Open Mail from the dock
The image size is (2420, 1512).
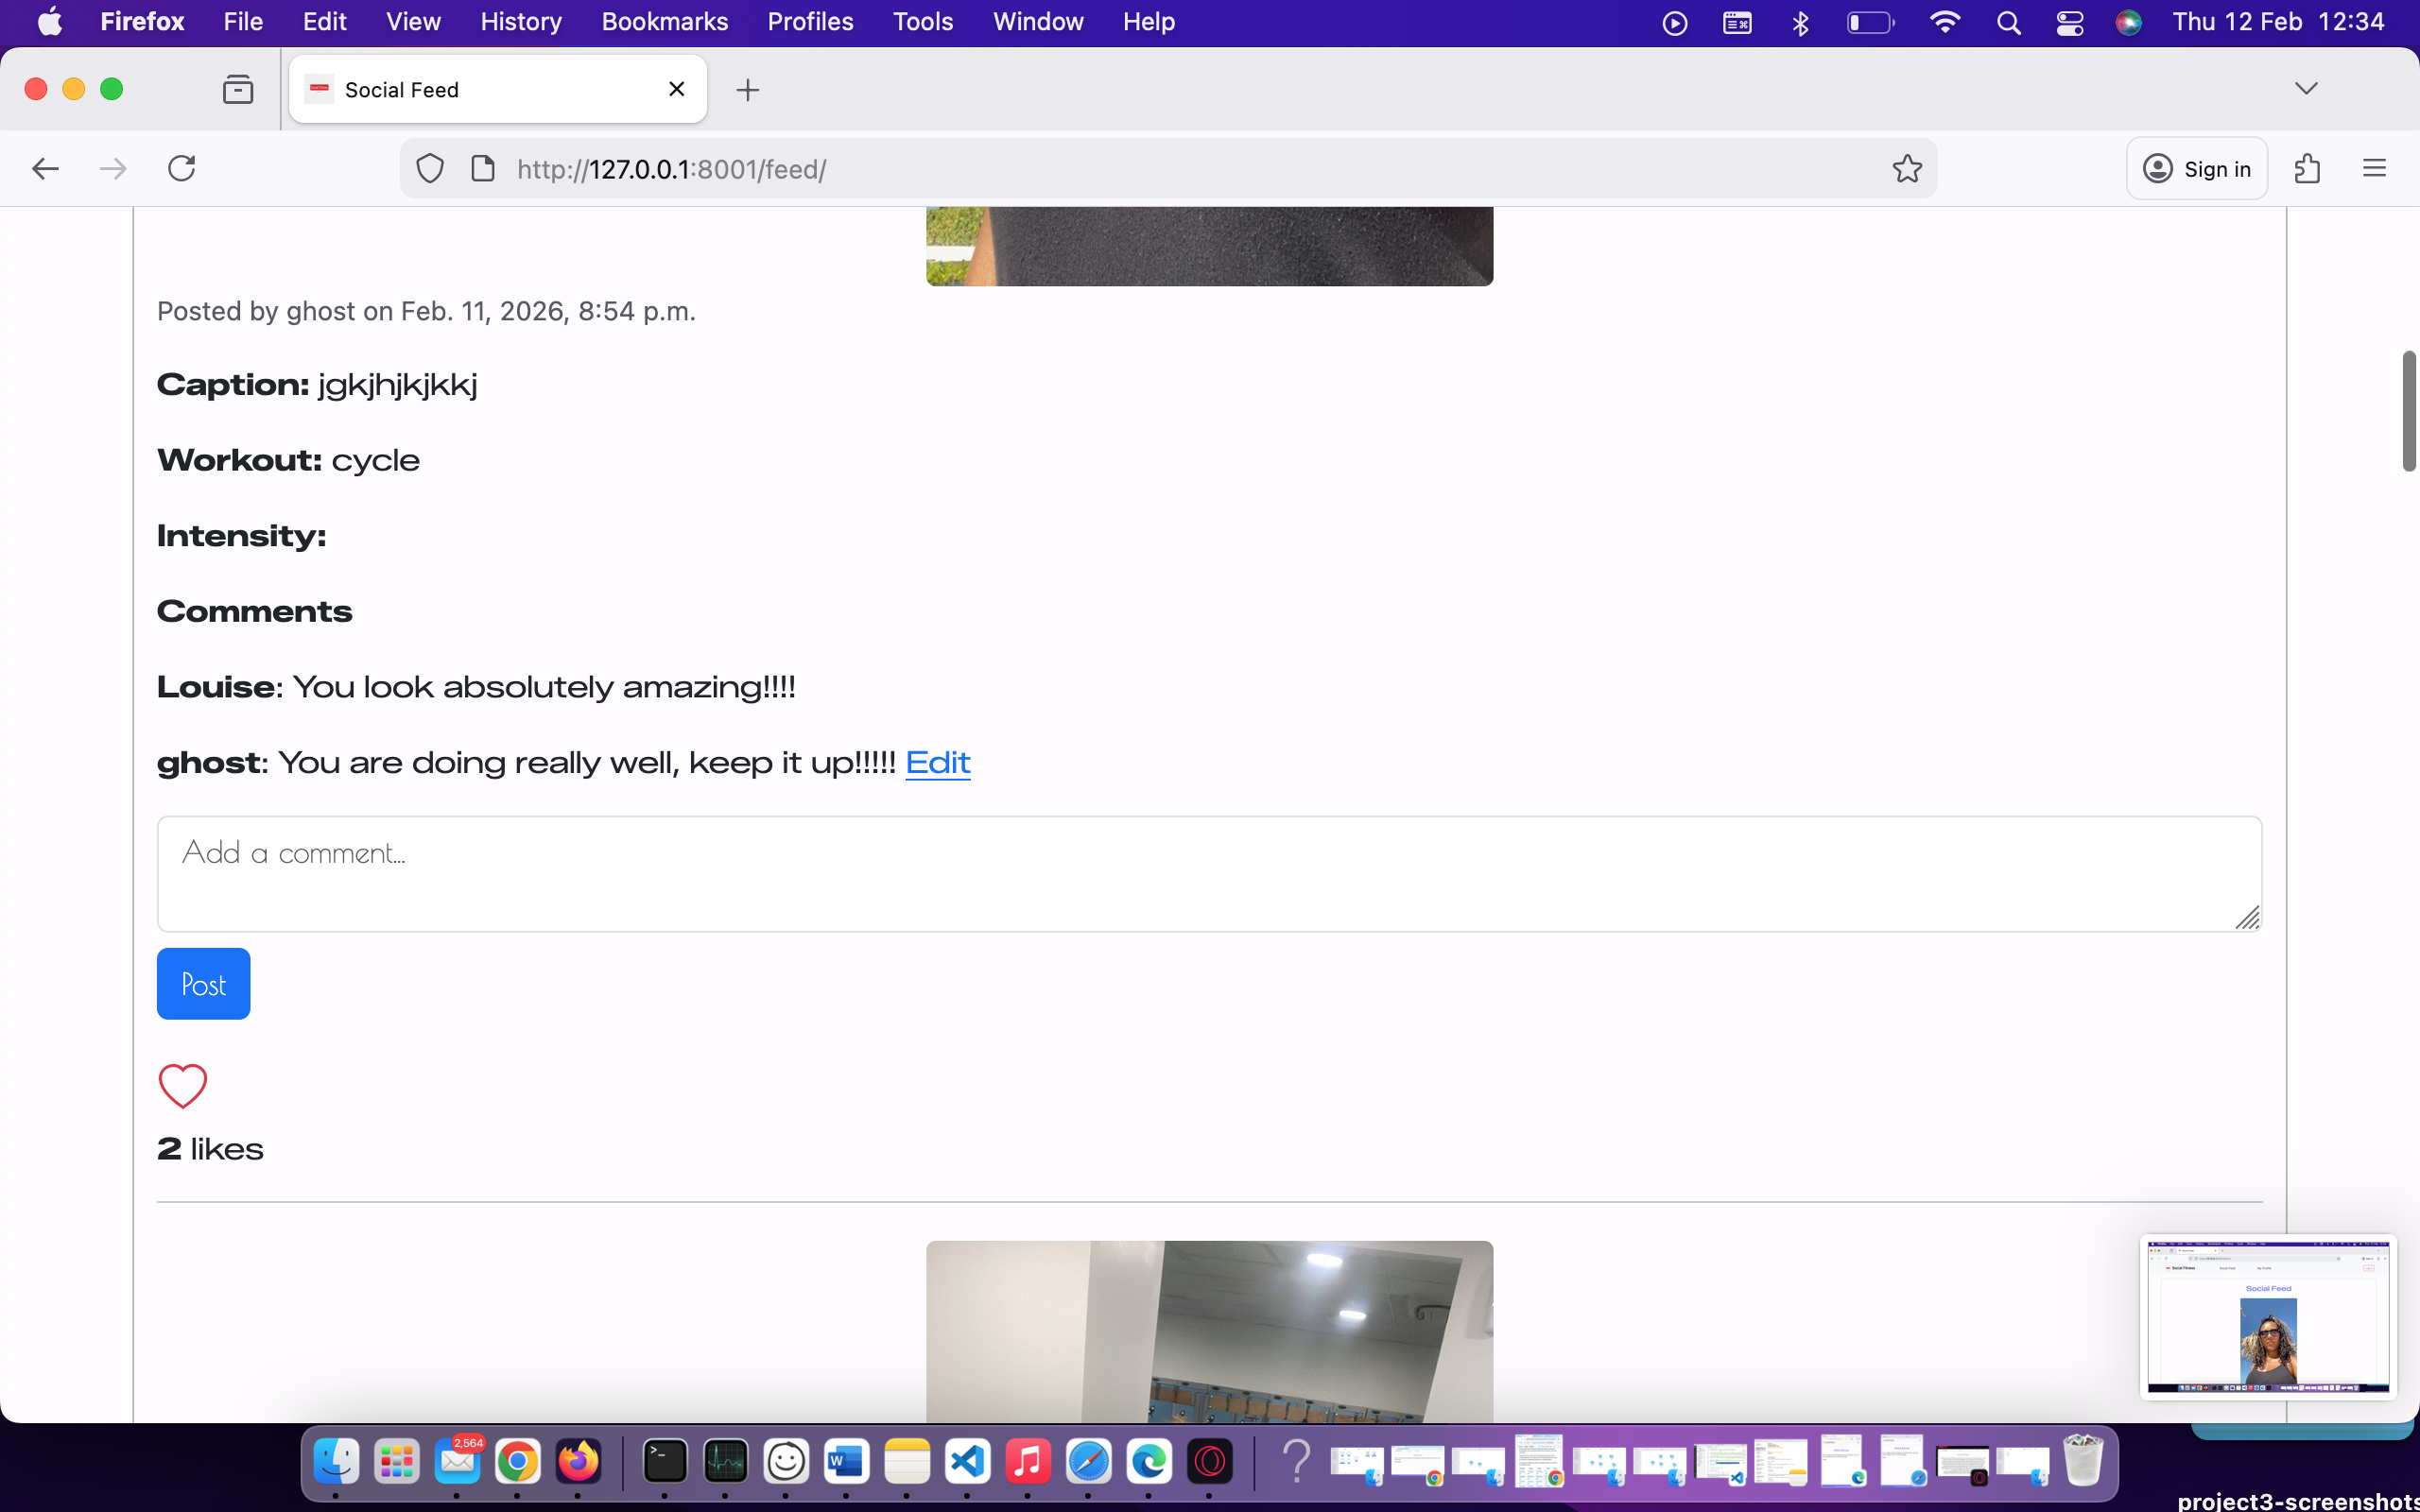(x=457, y=1462)
